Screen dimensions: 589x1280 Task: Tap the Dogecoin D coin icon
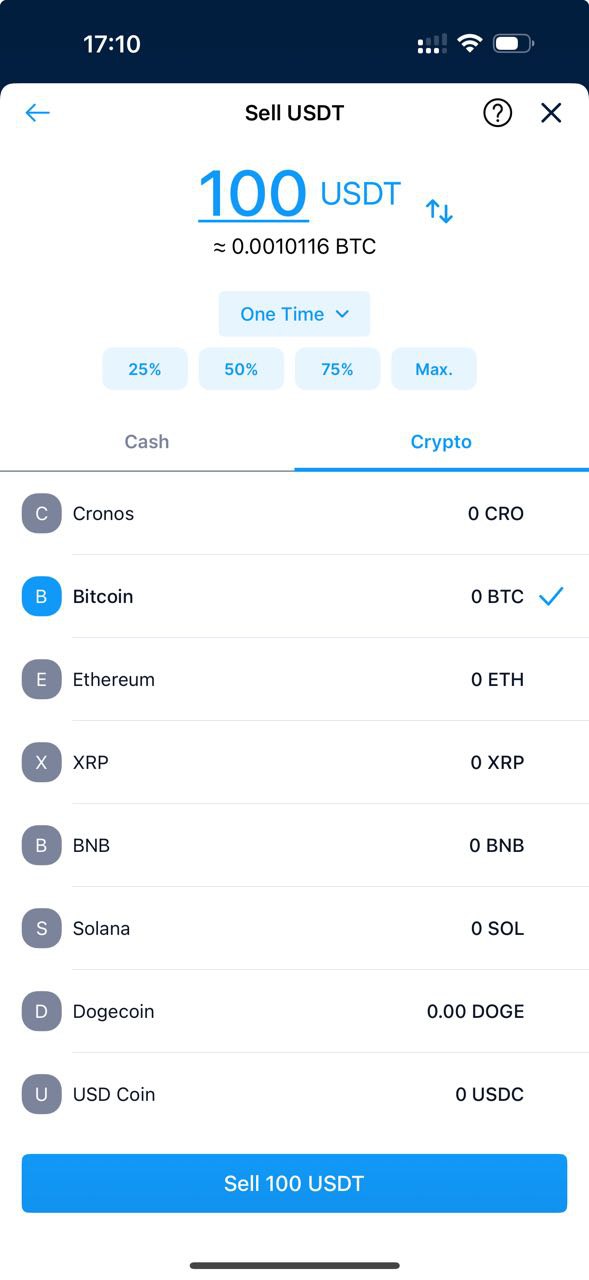(x=41, y=1012)
